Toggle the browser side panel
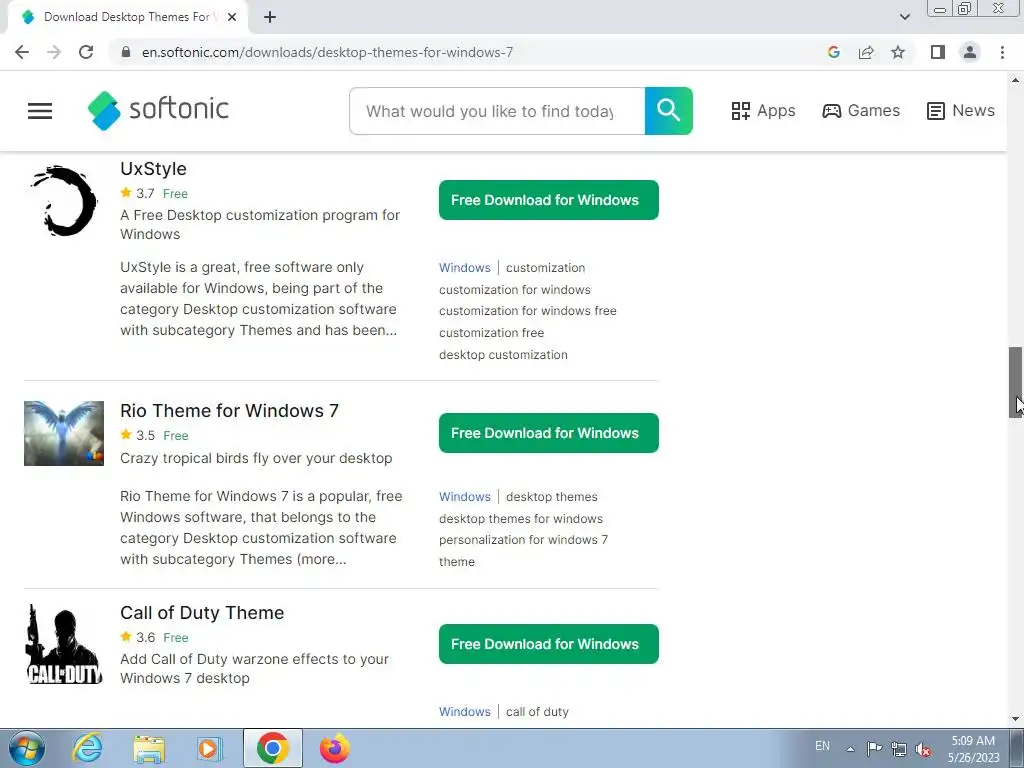1024x768 pixels. click(x=938, y=52)
